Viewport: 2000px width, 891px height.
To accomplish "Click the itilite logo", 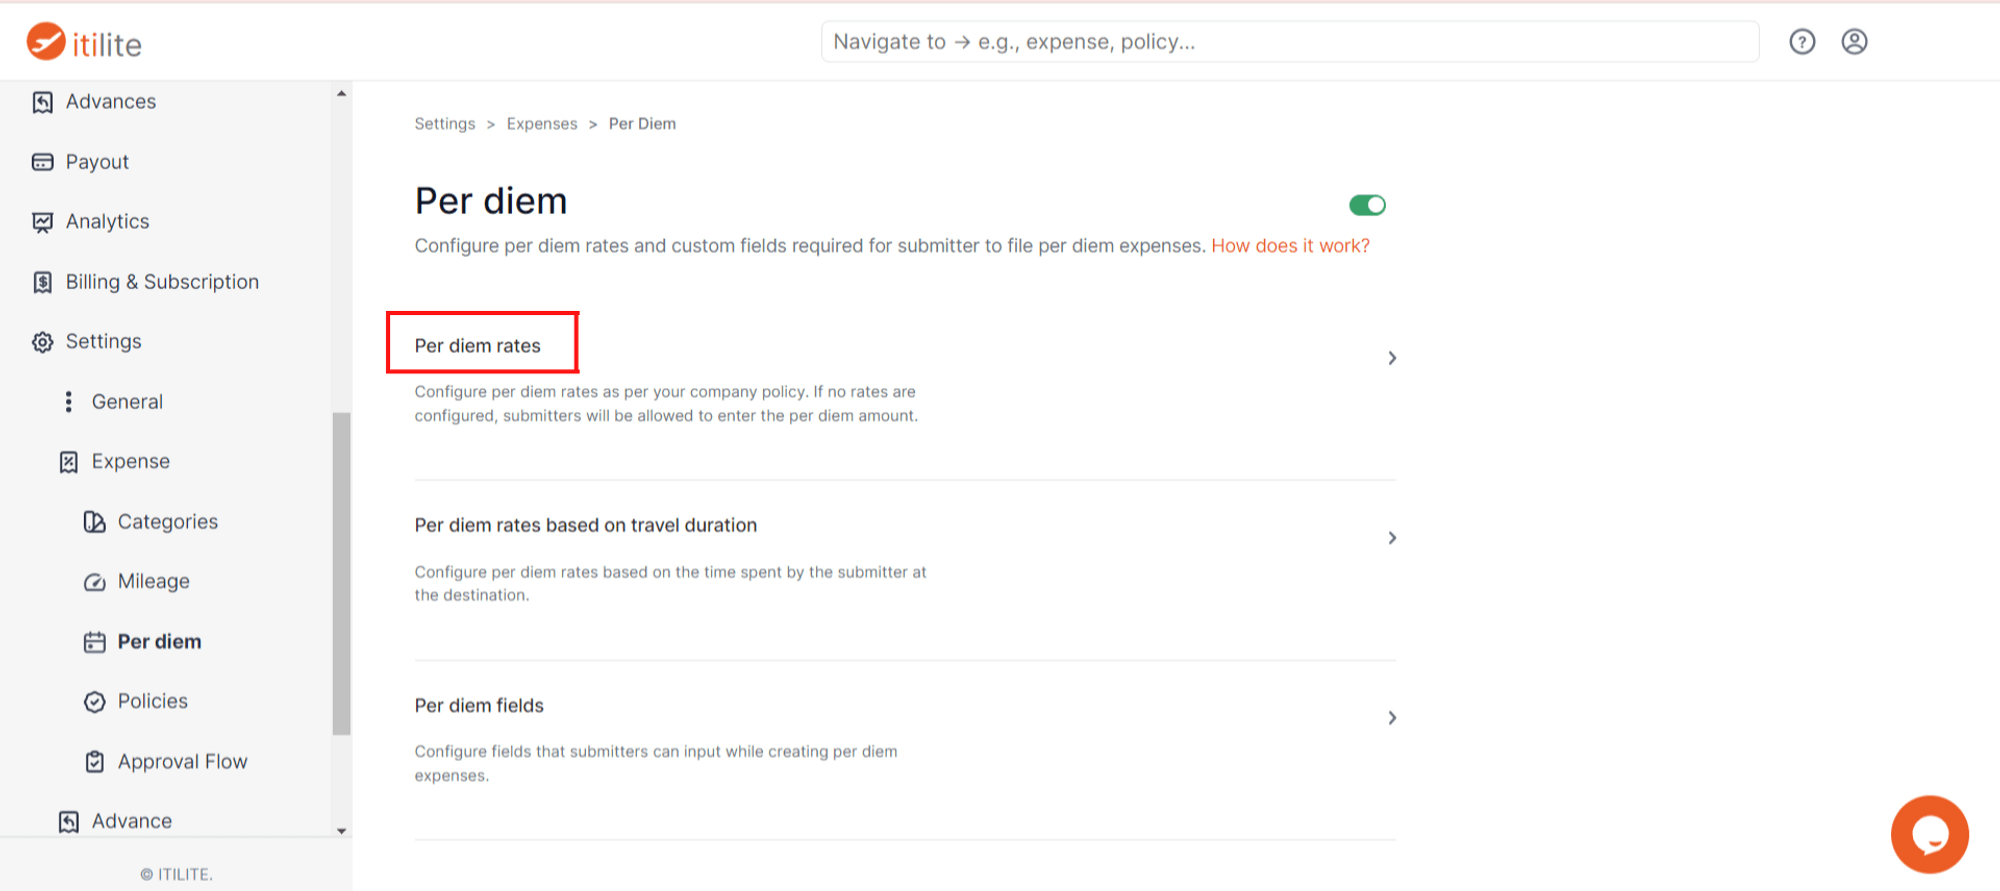I will [x=84, y=43].
